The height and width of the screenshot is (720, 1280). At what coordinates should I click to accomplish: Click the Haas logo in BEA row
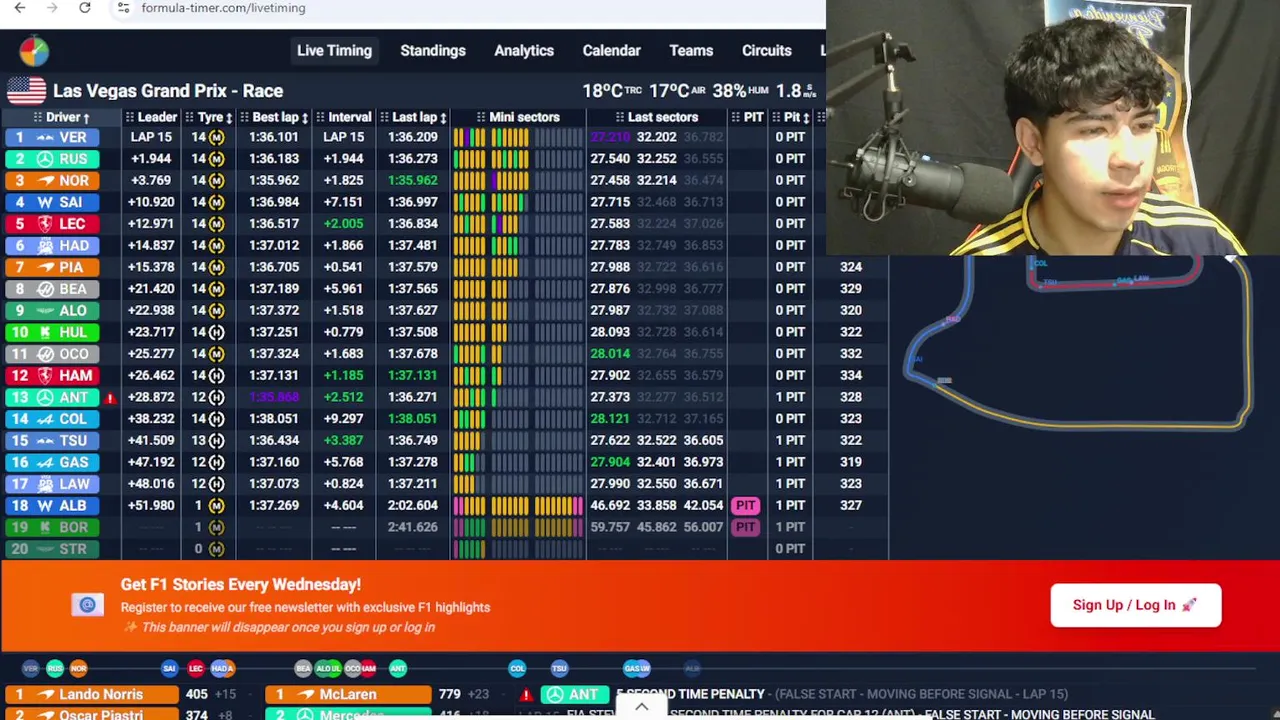click(45, 289)
